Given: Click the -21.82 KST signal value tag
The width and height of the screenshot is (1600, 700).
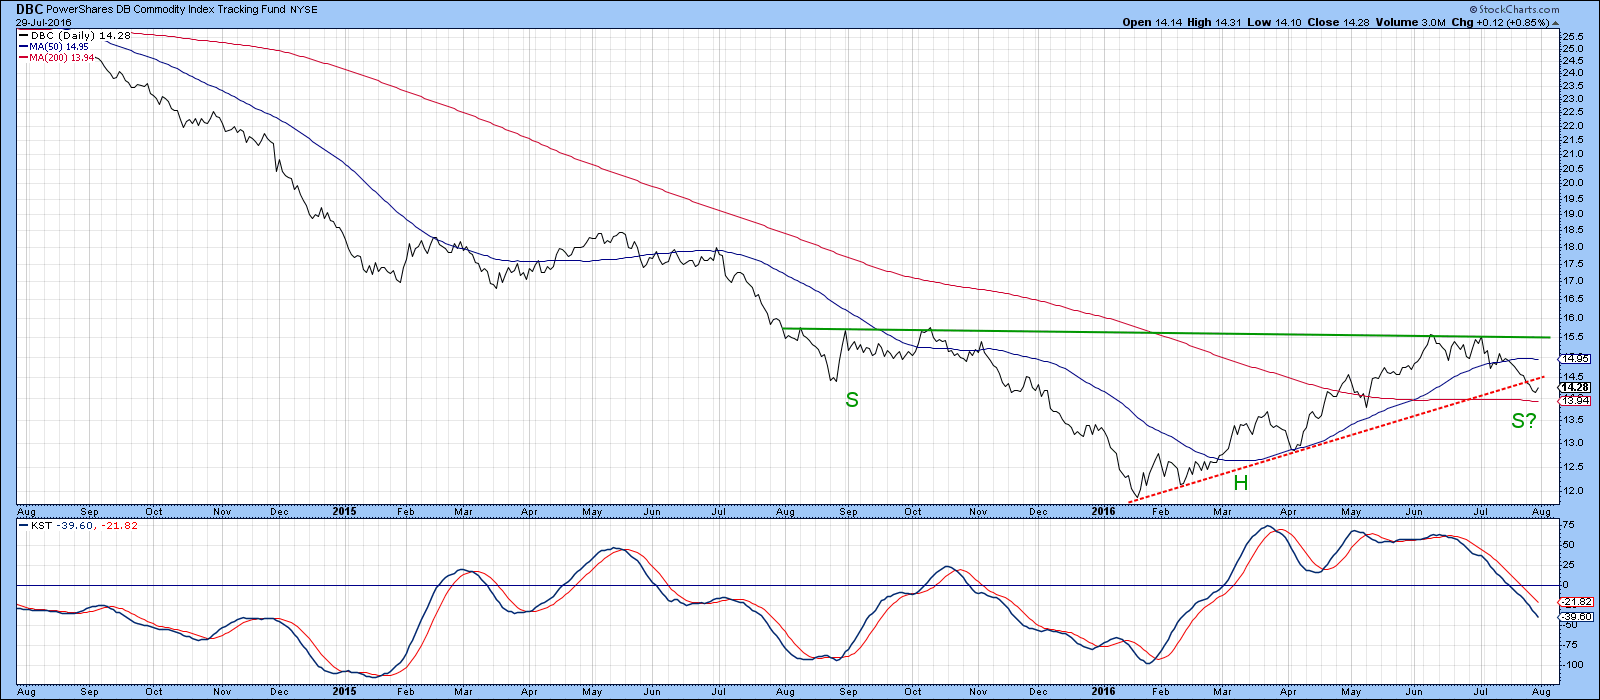Looking at the screenshot, I should tap(1574, 602).
